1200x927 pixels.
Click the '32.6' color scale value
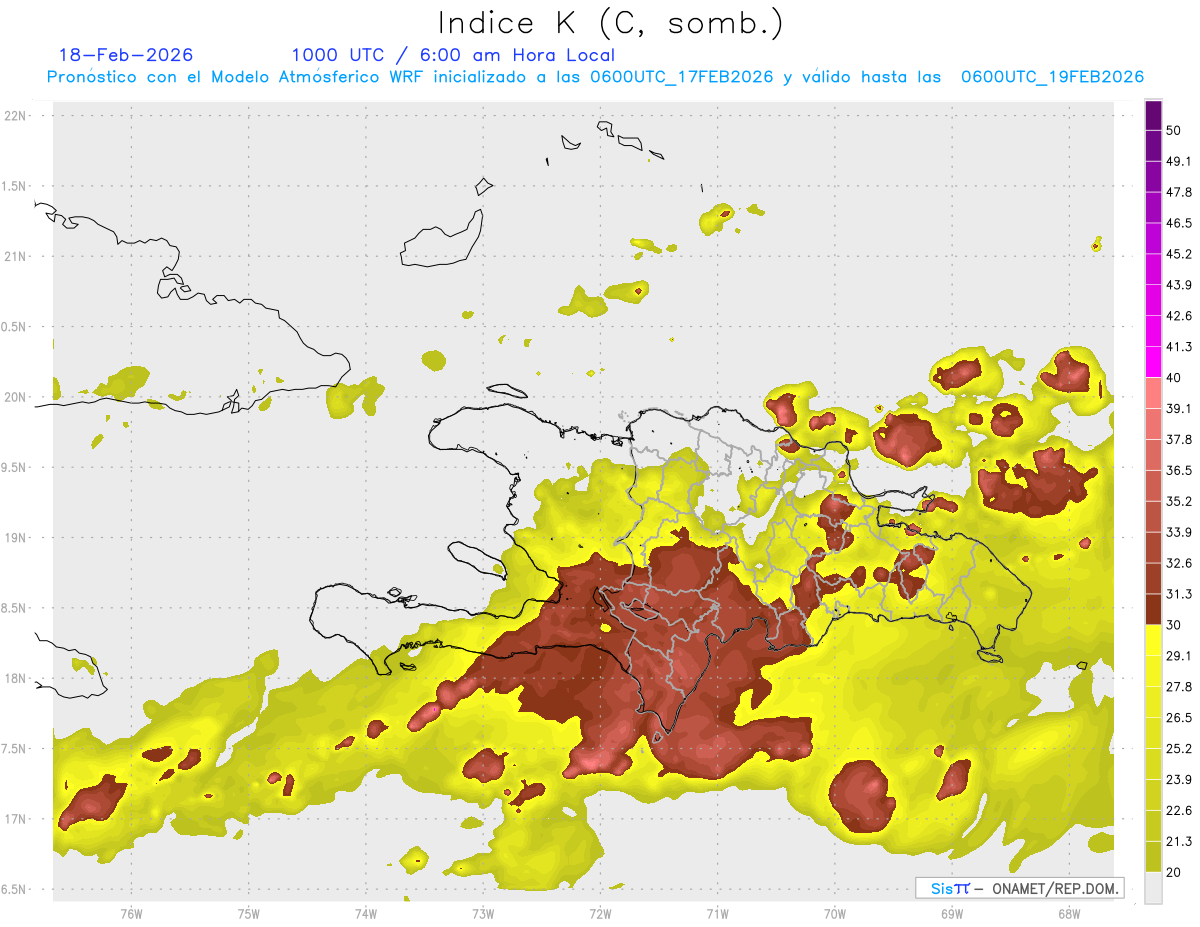coord(1179,563)
